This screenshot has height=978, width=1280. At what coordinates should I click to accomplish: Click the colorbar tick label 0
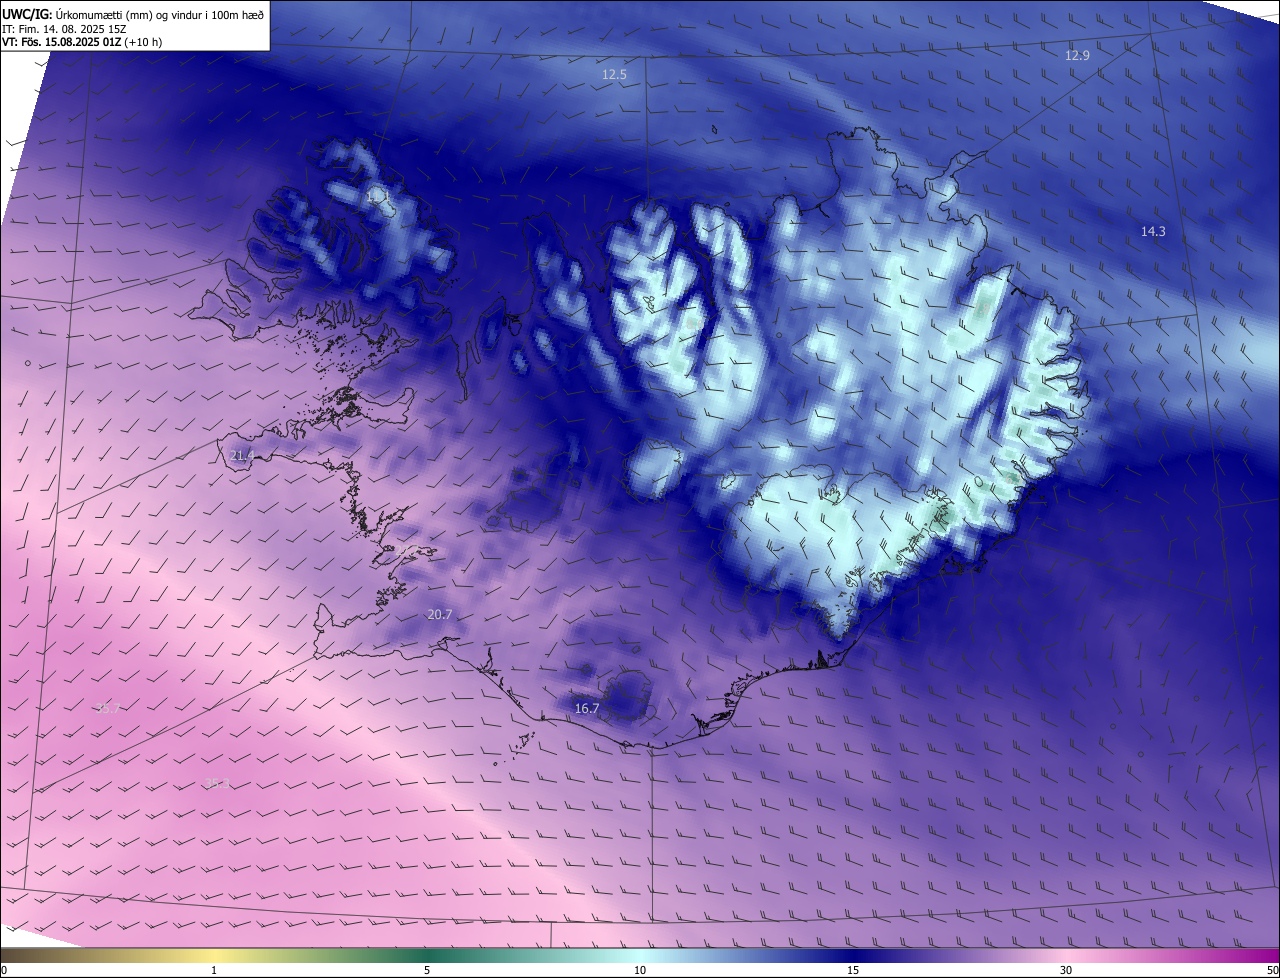[x=4, y=970]
